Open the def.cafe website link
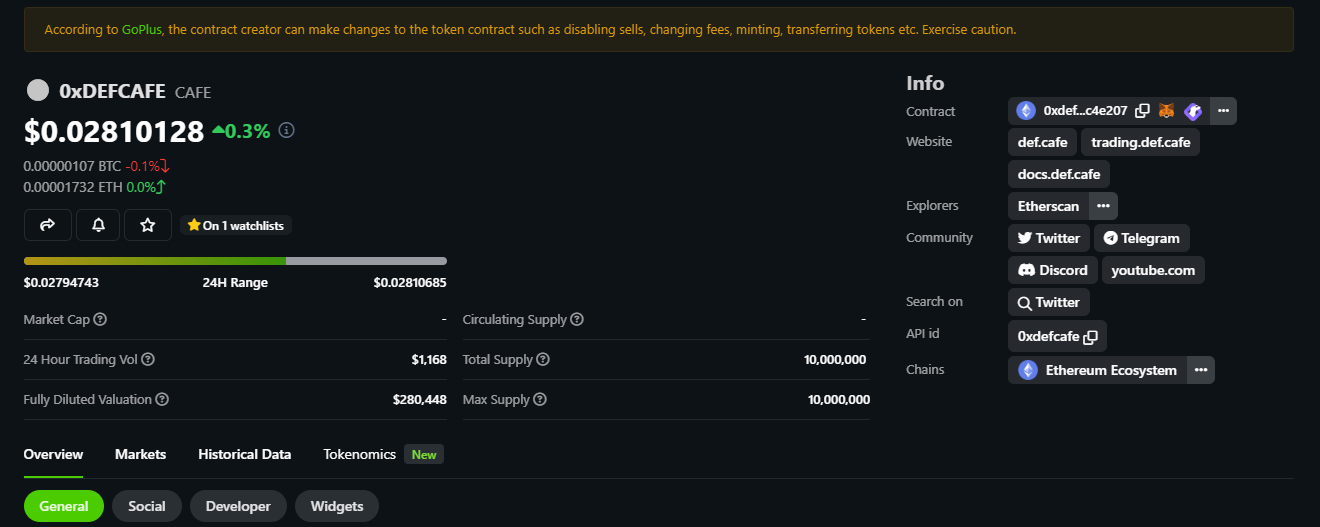 click(1043, 142)
